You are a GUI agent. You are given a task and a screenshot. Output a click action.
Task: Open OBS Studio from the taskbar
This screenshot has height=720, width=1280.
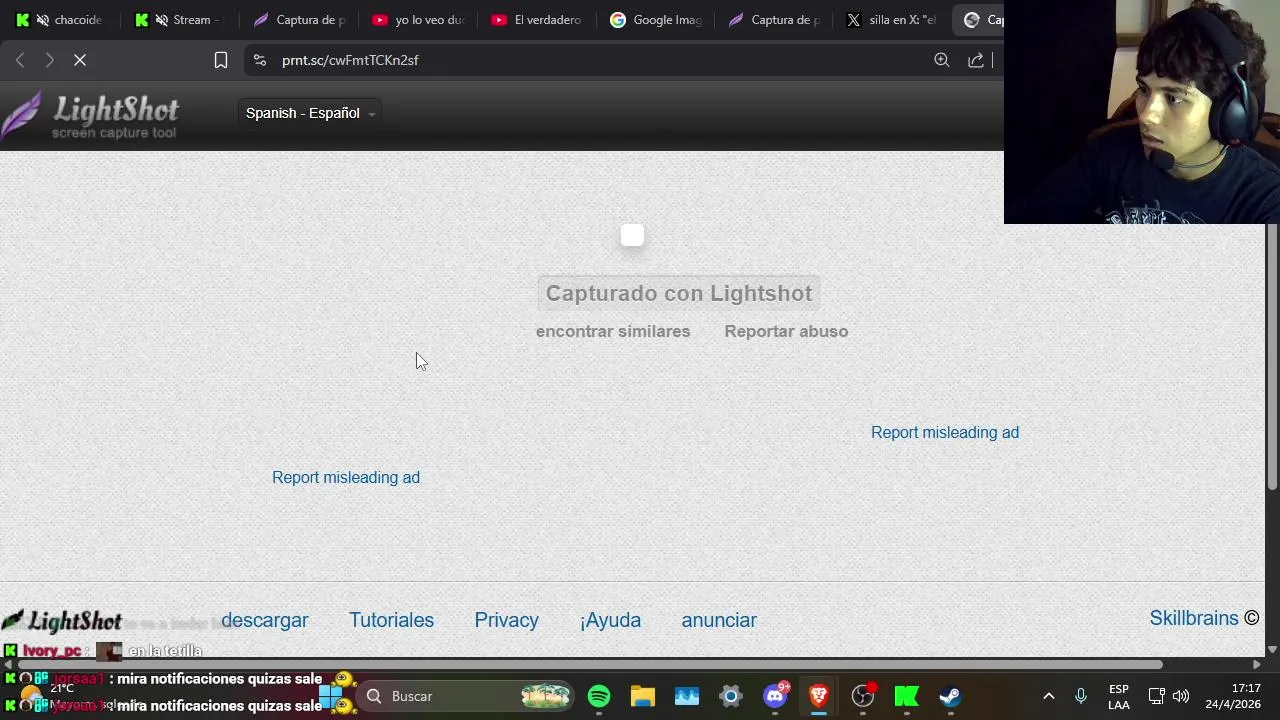pos(863,696)
